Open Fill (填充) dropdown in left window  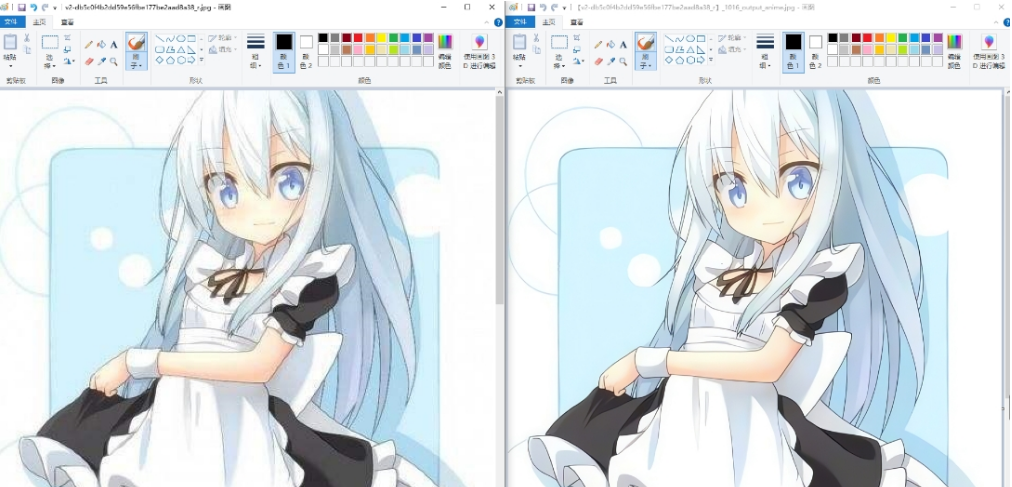223,49
